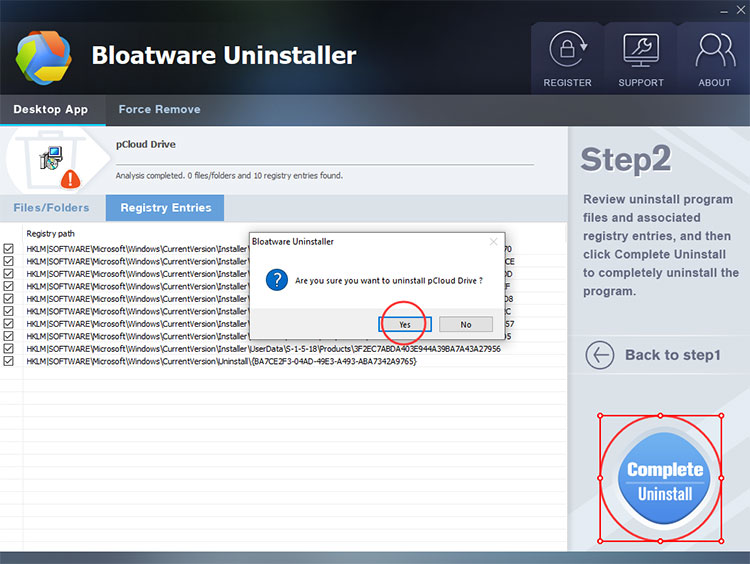
Task: Uncheck registry entry ending in 57
Action: [9, 323]
